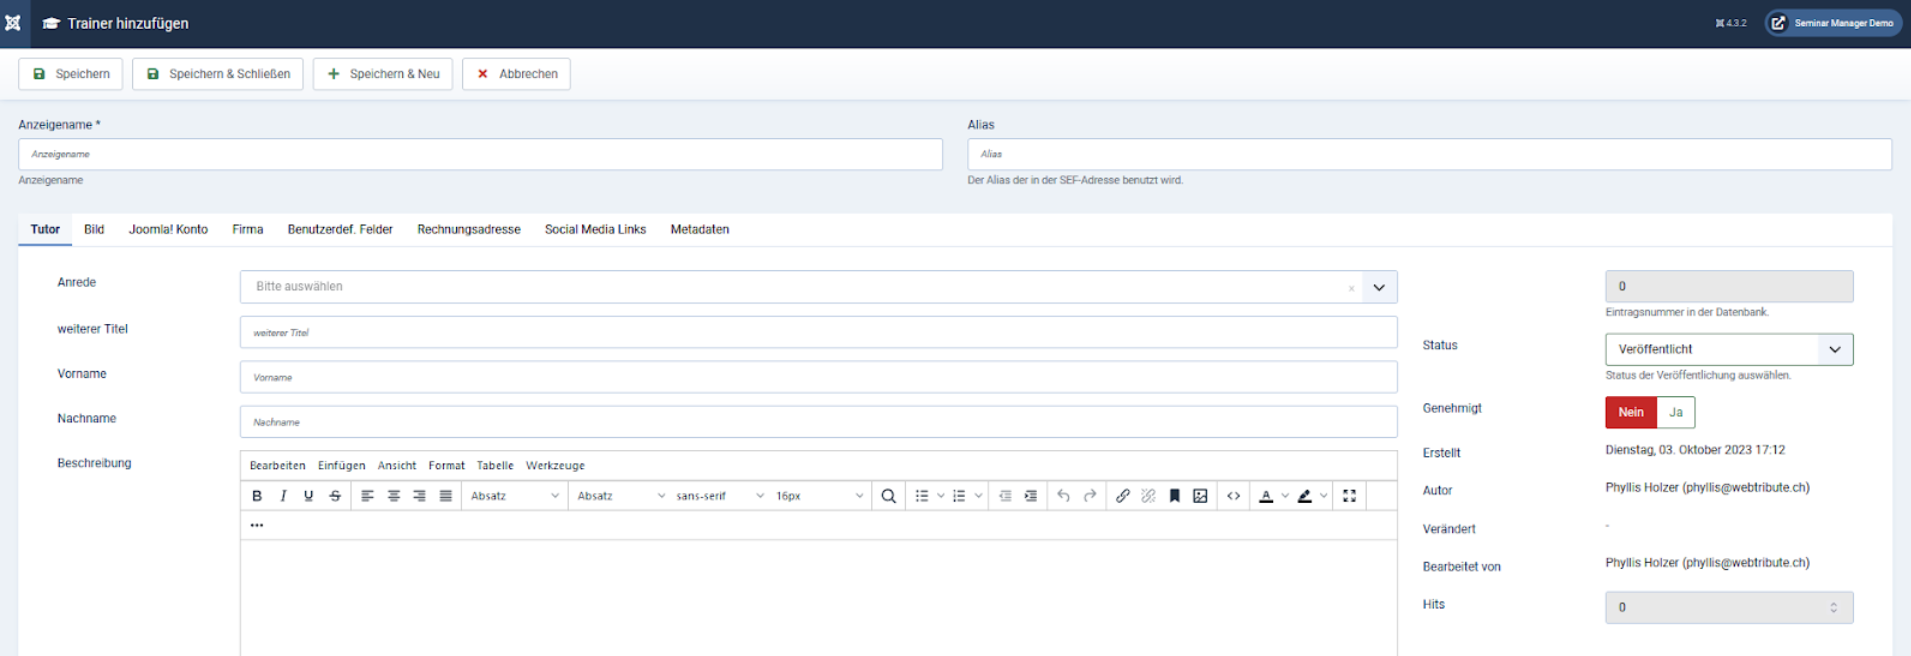Open the sans-serif font family dropdown

pyautogui.click(x=719, y=496)
